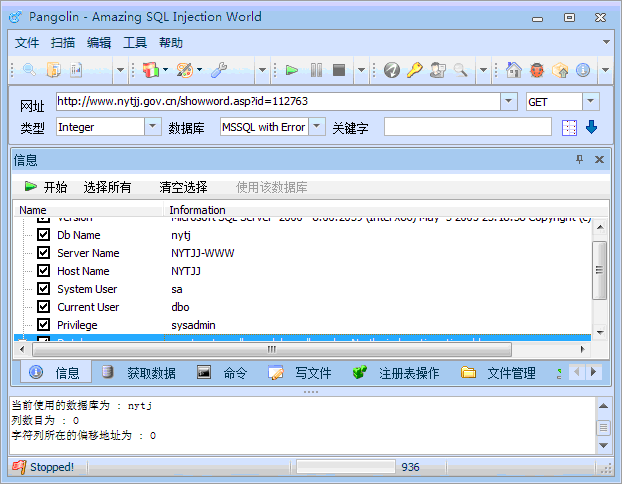Click 清空选择 button
Viewport: 622px width, 484px height.
183,187
